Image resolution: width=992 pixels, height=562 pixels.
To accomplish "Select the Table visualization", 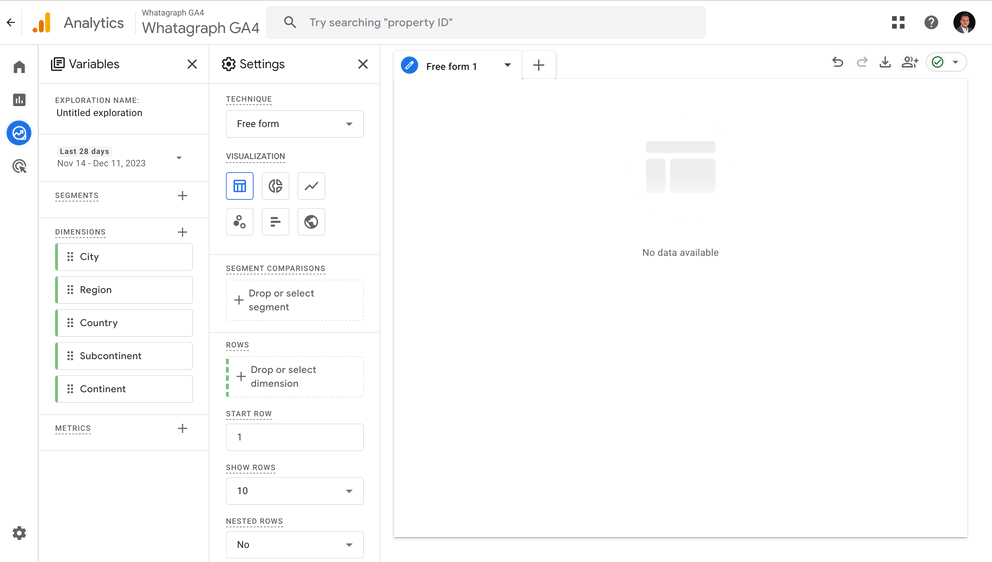I will (x=240, y=186).
